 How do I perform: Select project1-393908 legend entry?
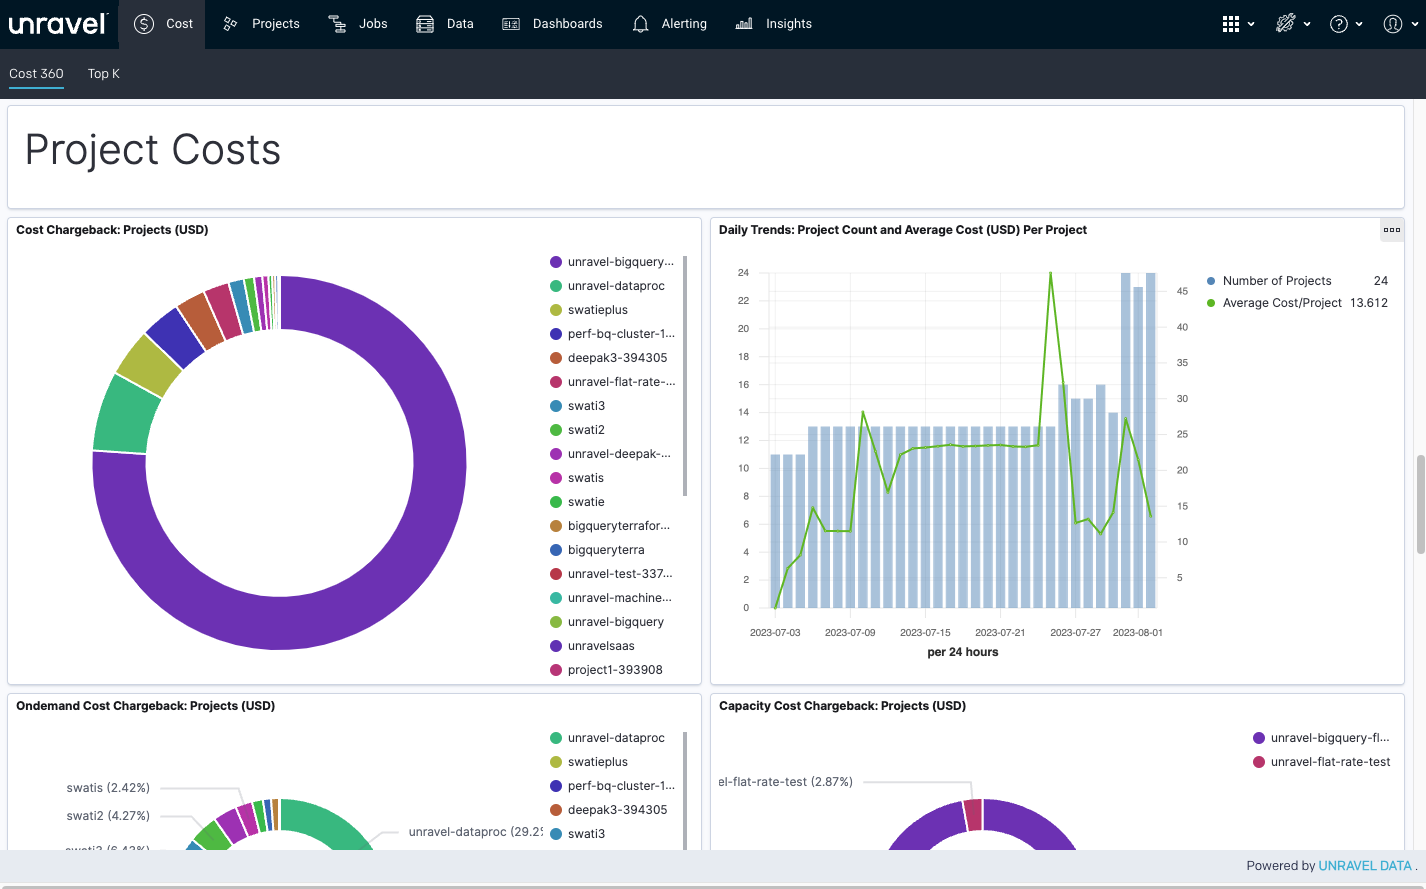[606, 670]
